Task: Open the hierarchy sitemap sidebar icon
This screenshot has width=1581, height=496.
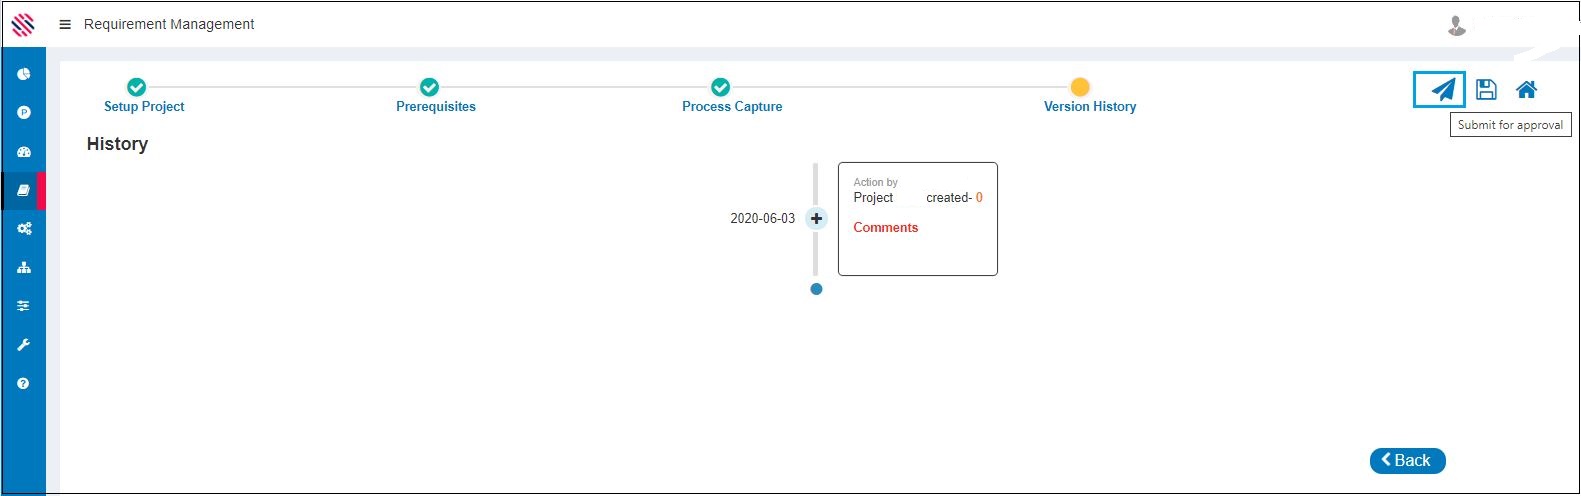Action: pos(24,268)
